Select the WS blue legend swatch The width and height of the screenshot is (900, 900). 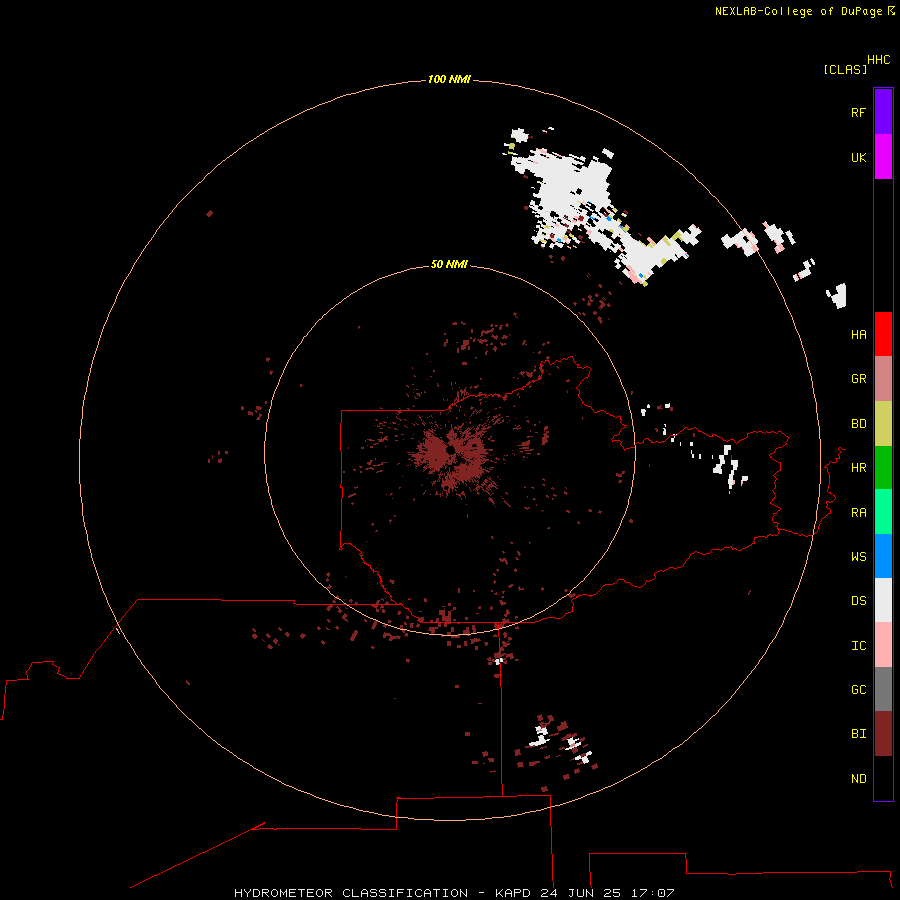(x=883, y=556)
